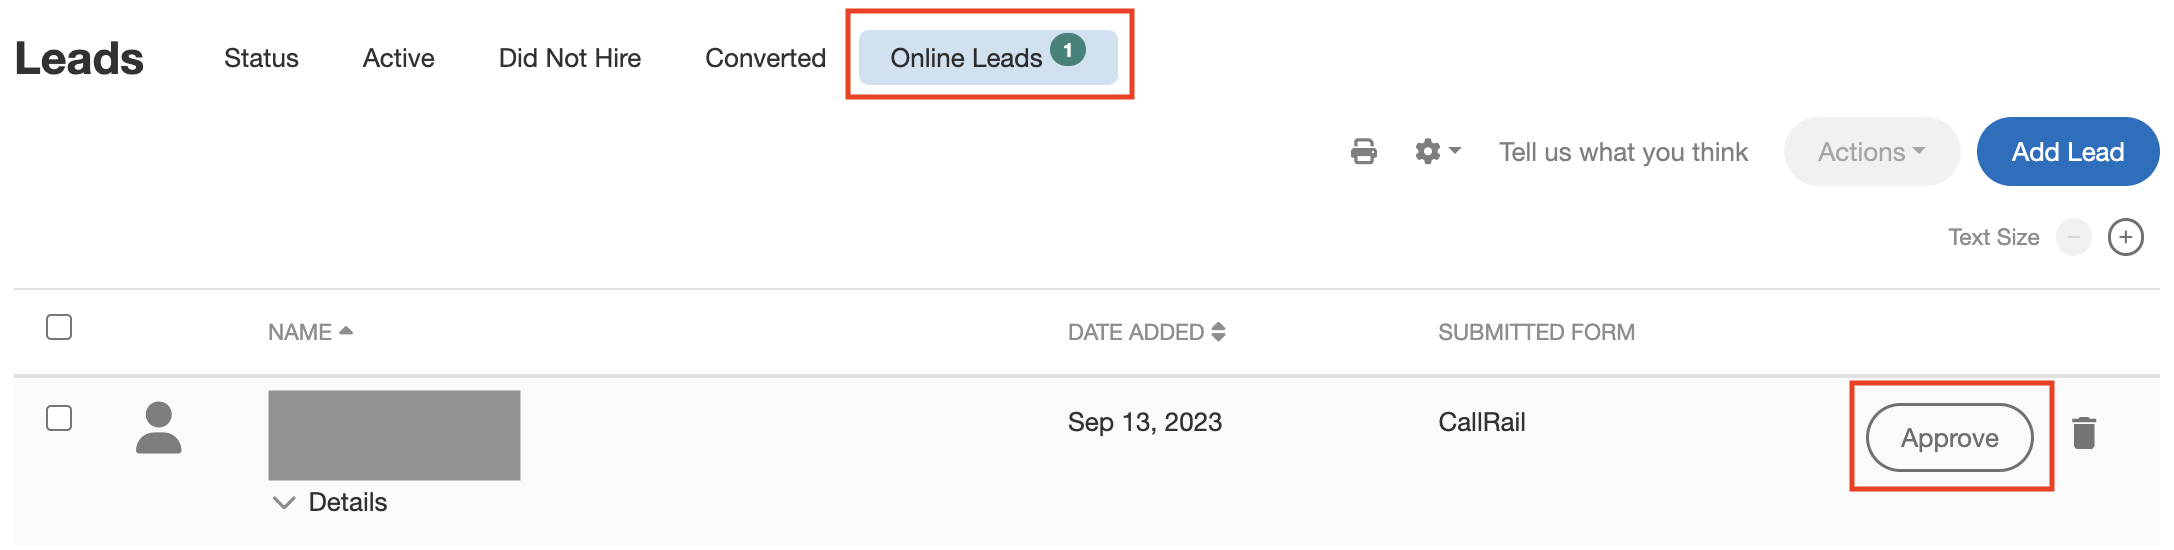Tick the select-all header checkbox
The width and height of the screenshot is (2174, 550).
pyautogui.click(x=59, y=327)
